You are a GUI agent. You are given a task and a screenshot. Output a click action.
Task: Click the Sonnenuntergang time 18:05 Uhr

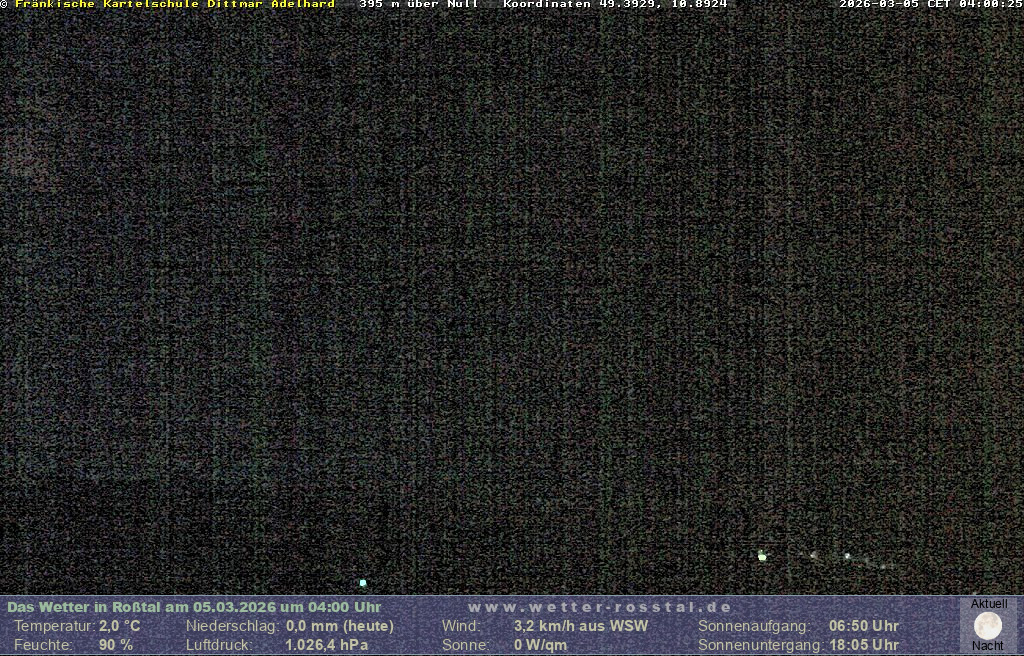(863, 645)
